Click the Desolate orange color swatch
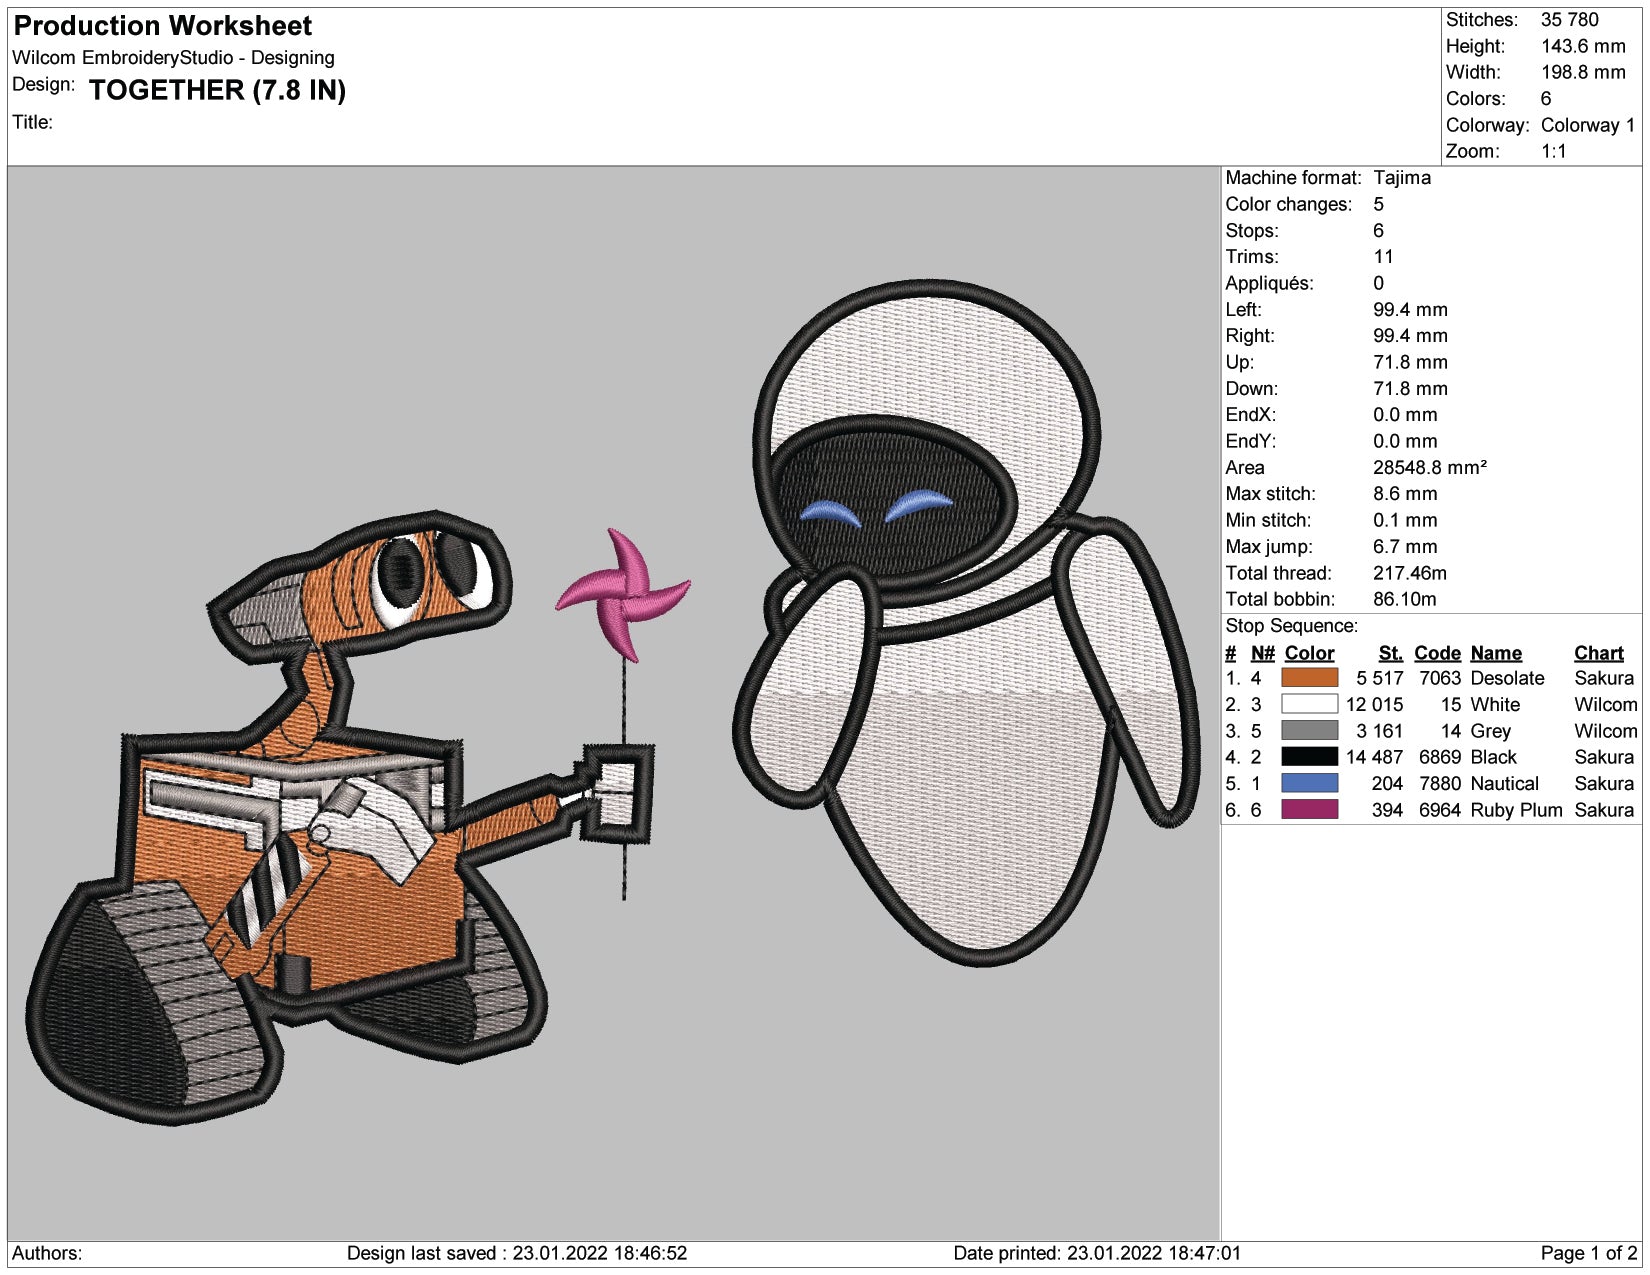This screenshot has height=1275, width=1650. (1309, 678)
